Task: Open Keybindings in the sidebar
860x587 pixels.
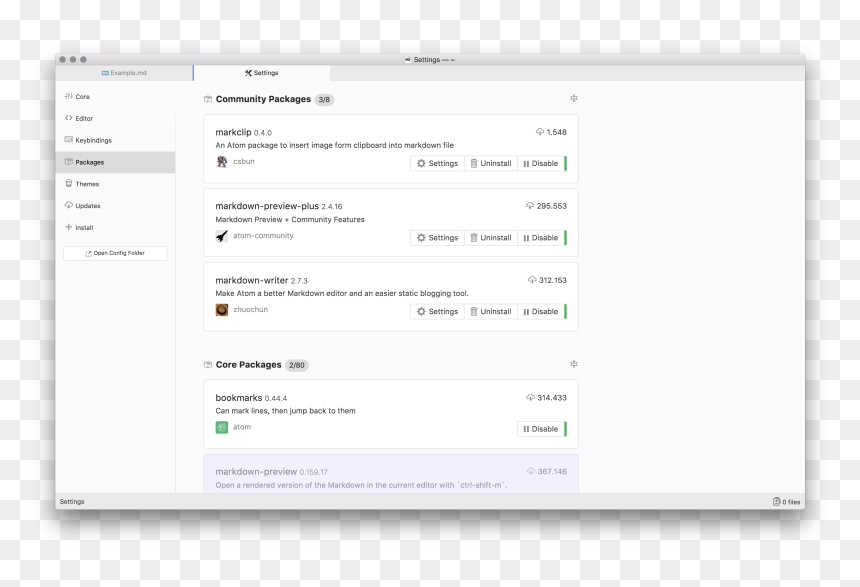Action: (x=115, y=140)
